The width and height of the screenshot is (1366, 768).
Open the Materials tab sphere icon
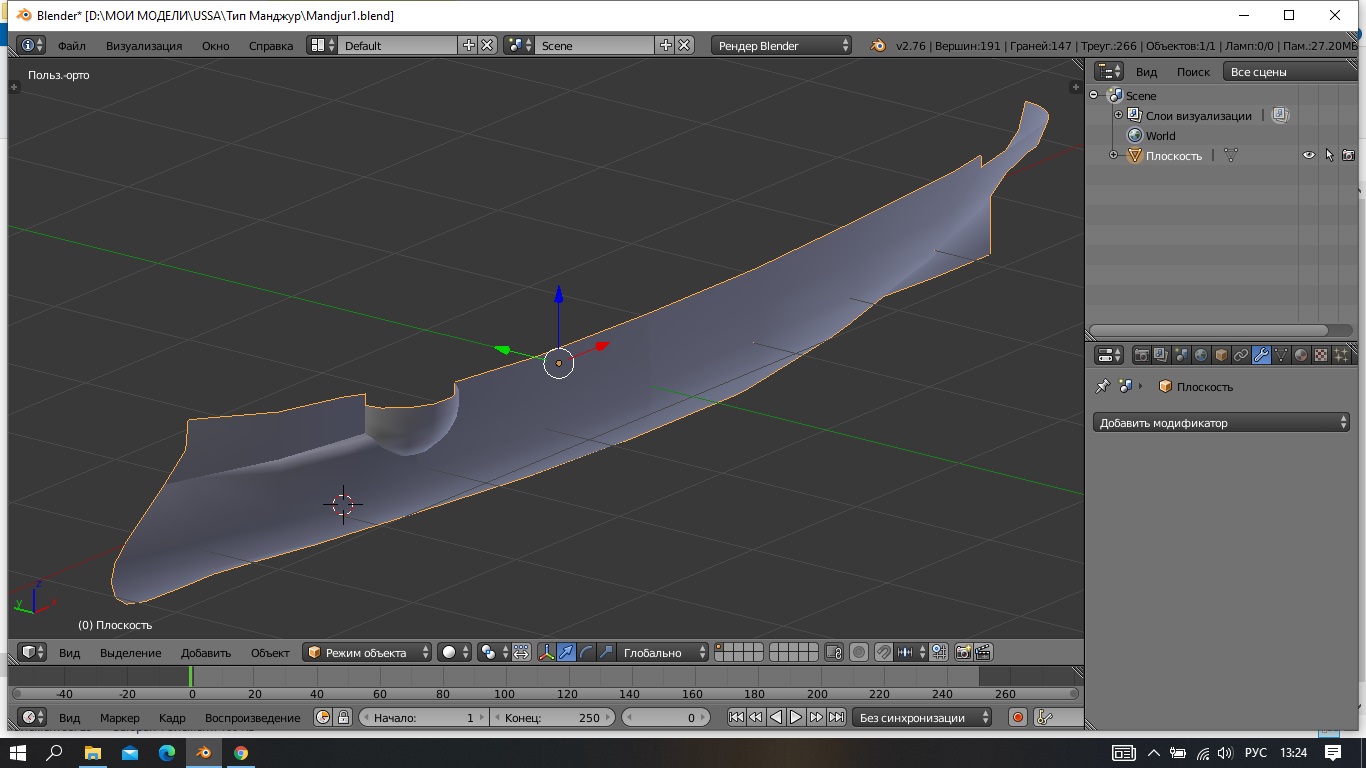(1301, 355)
